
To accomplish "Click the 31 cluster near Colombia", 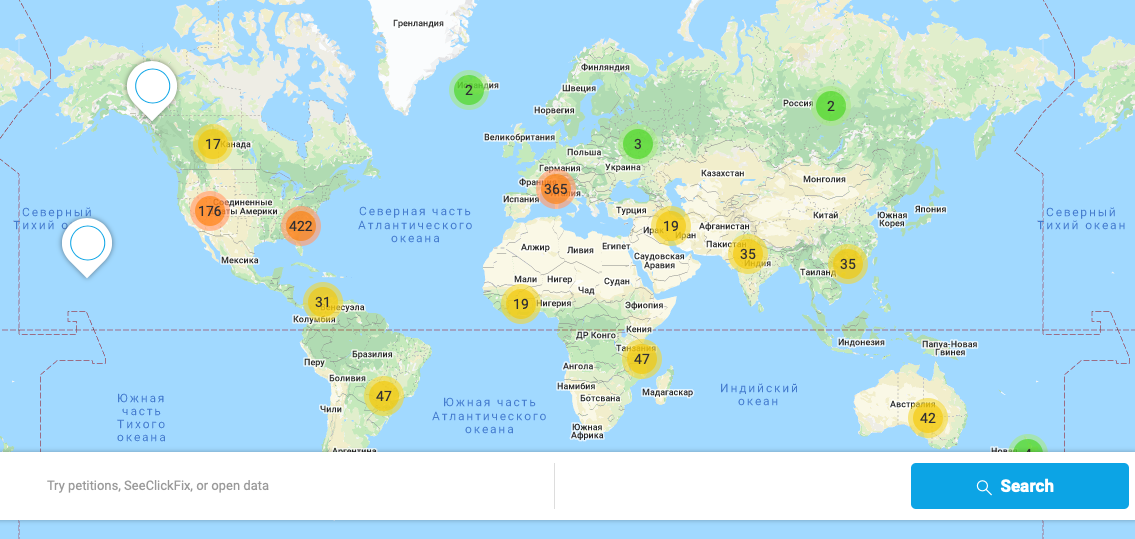I will (322, 302).
